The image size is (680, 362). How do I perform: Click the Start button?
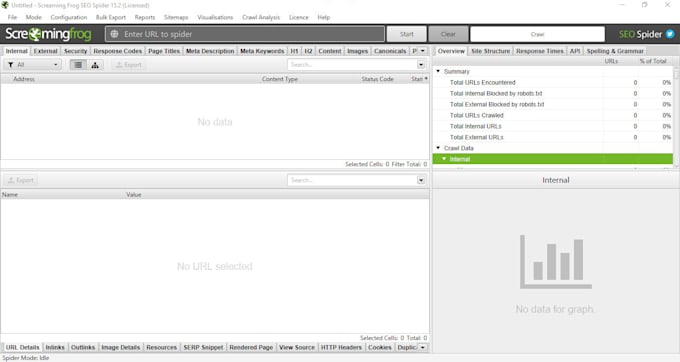[x=406, y=34]
